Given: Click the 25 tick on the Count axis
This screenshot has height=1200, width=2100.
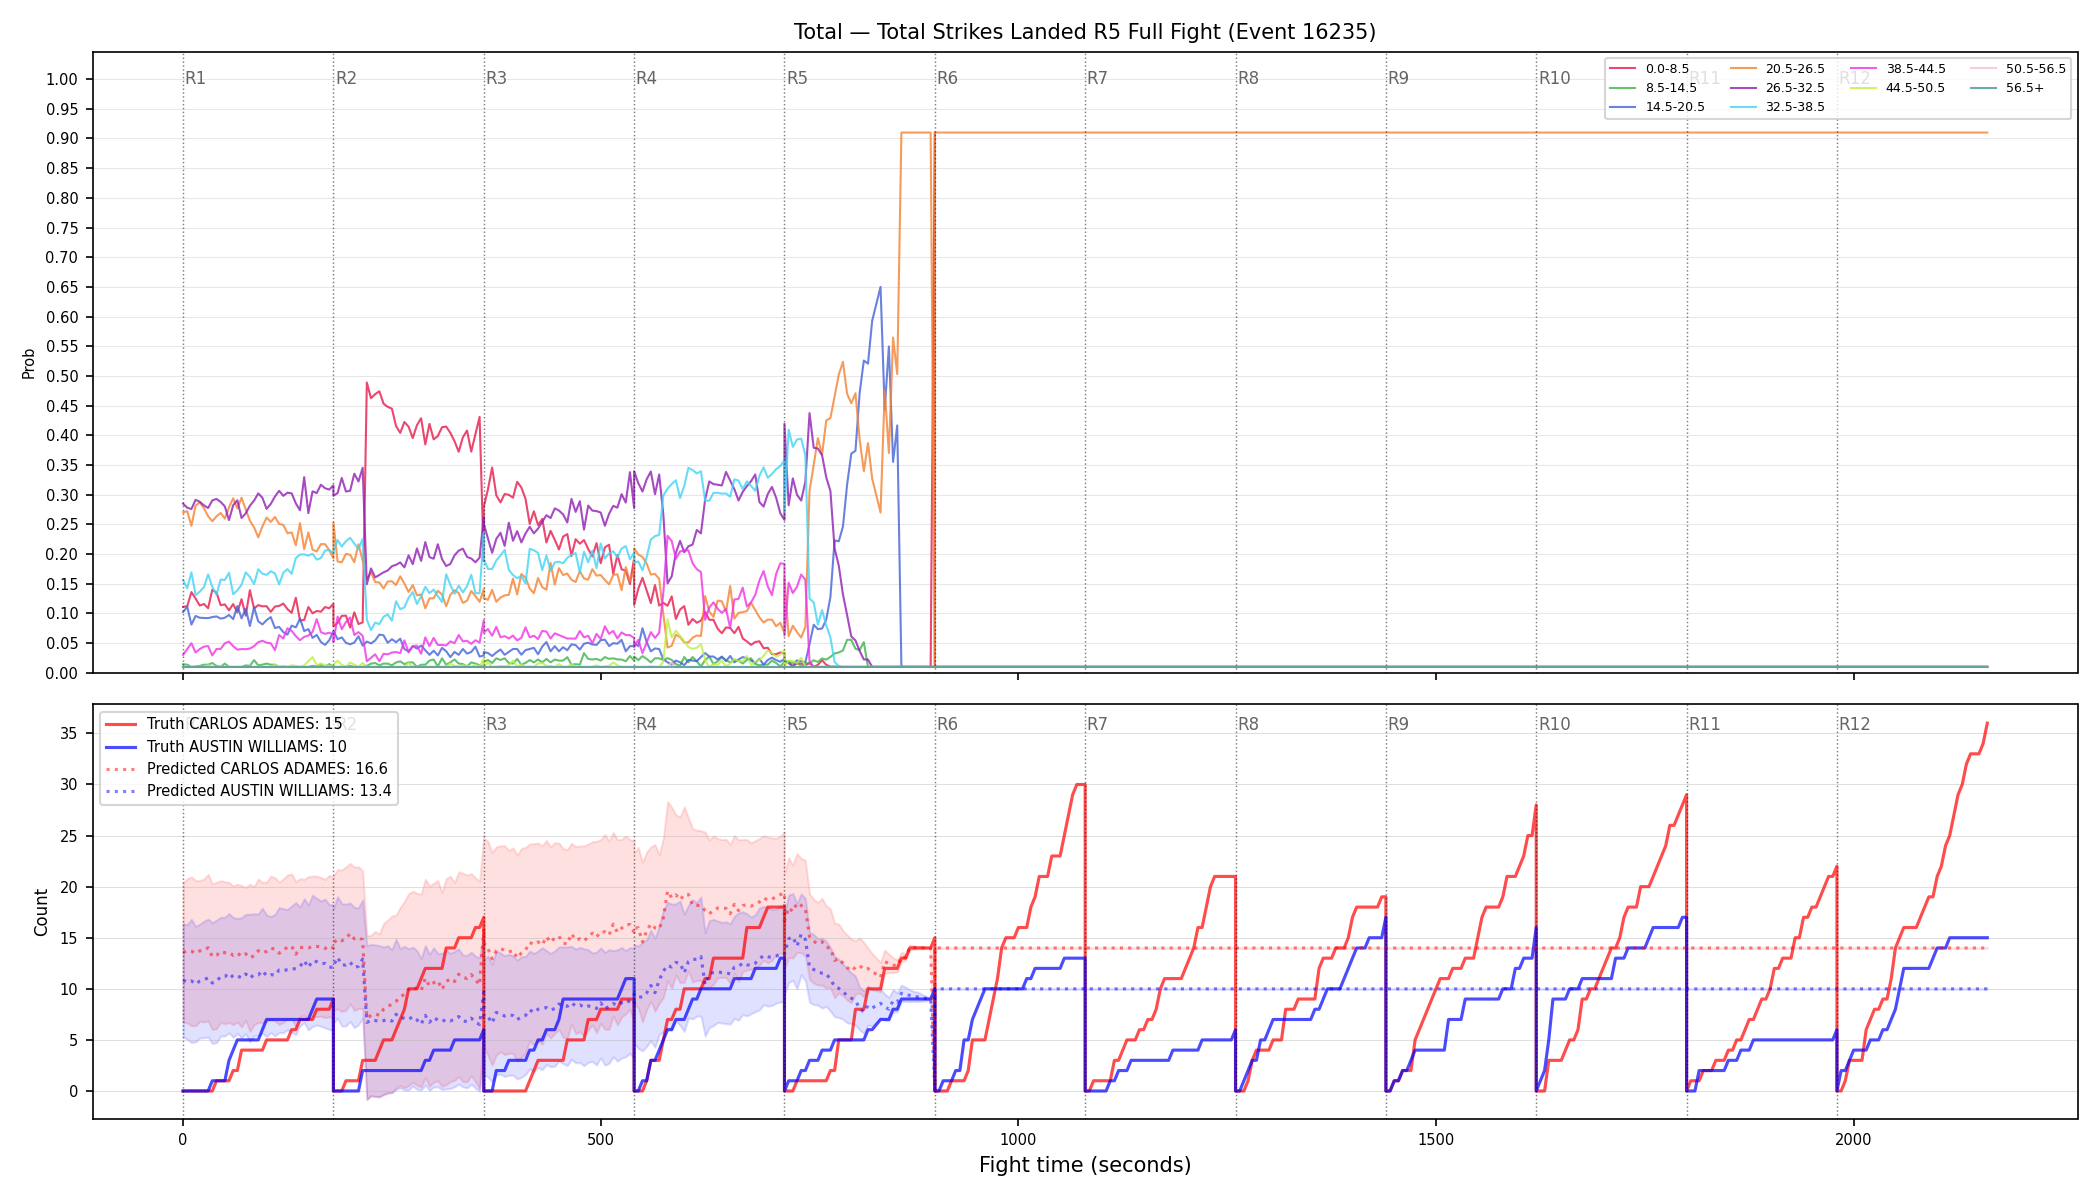Looking at the screenshot, I should (68, 836).
